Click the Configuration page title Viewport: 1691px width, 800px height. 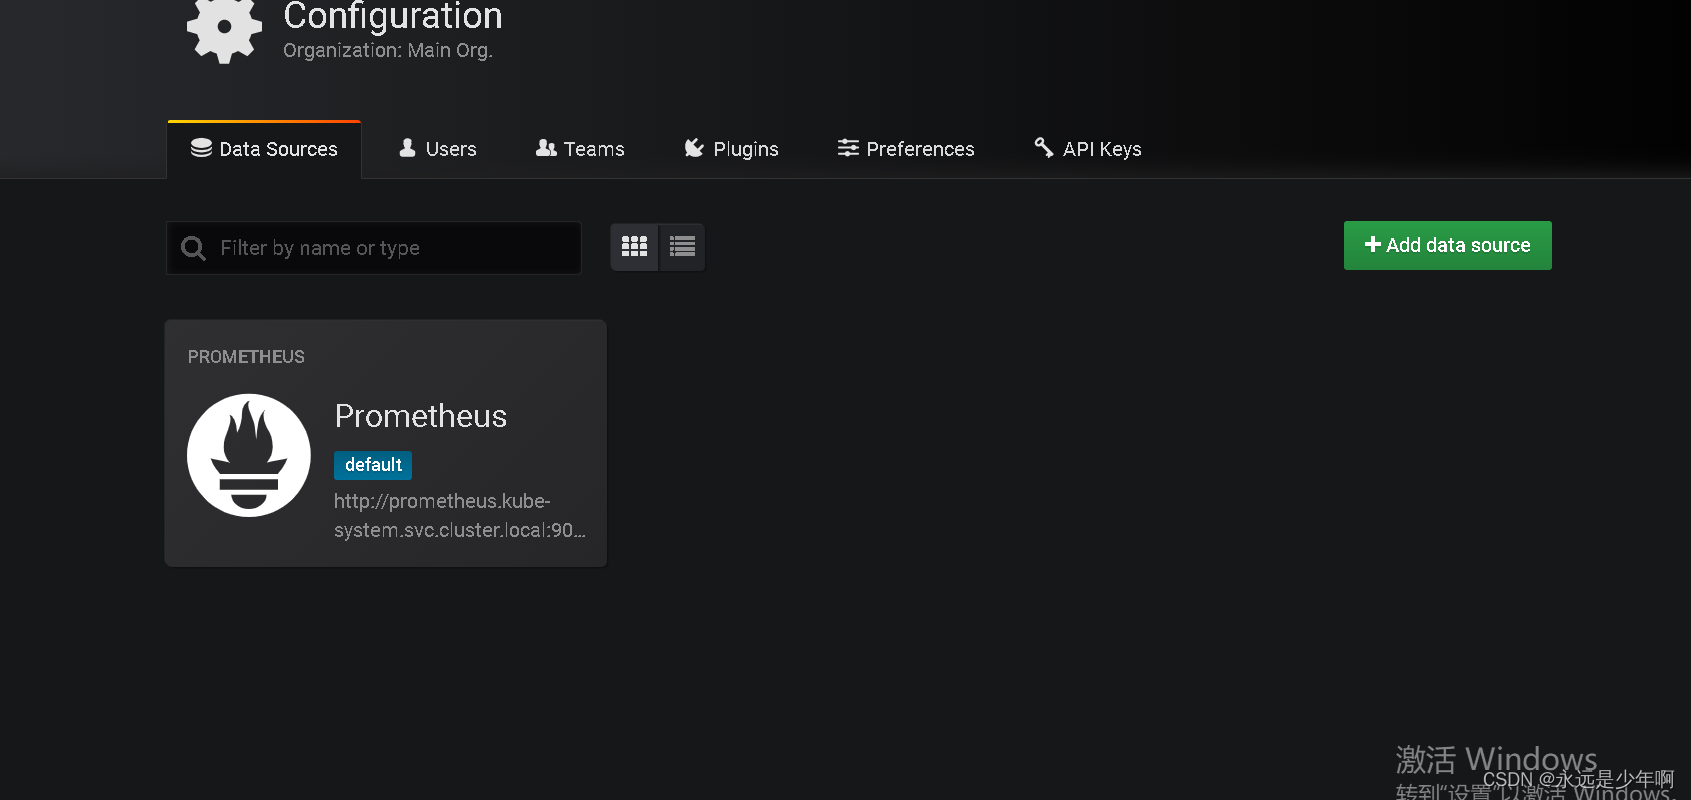(393, 16)
